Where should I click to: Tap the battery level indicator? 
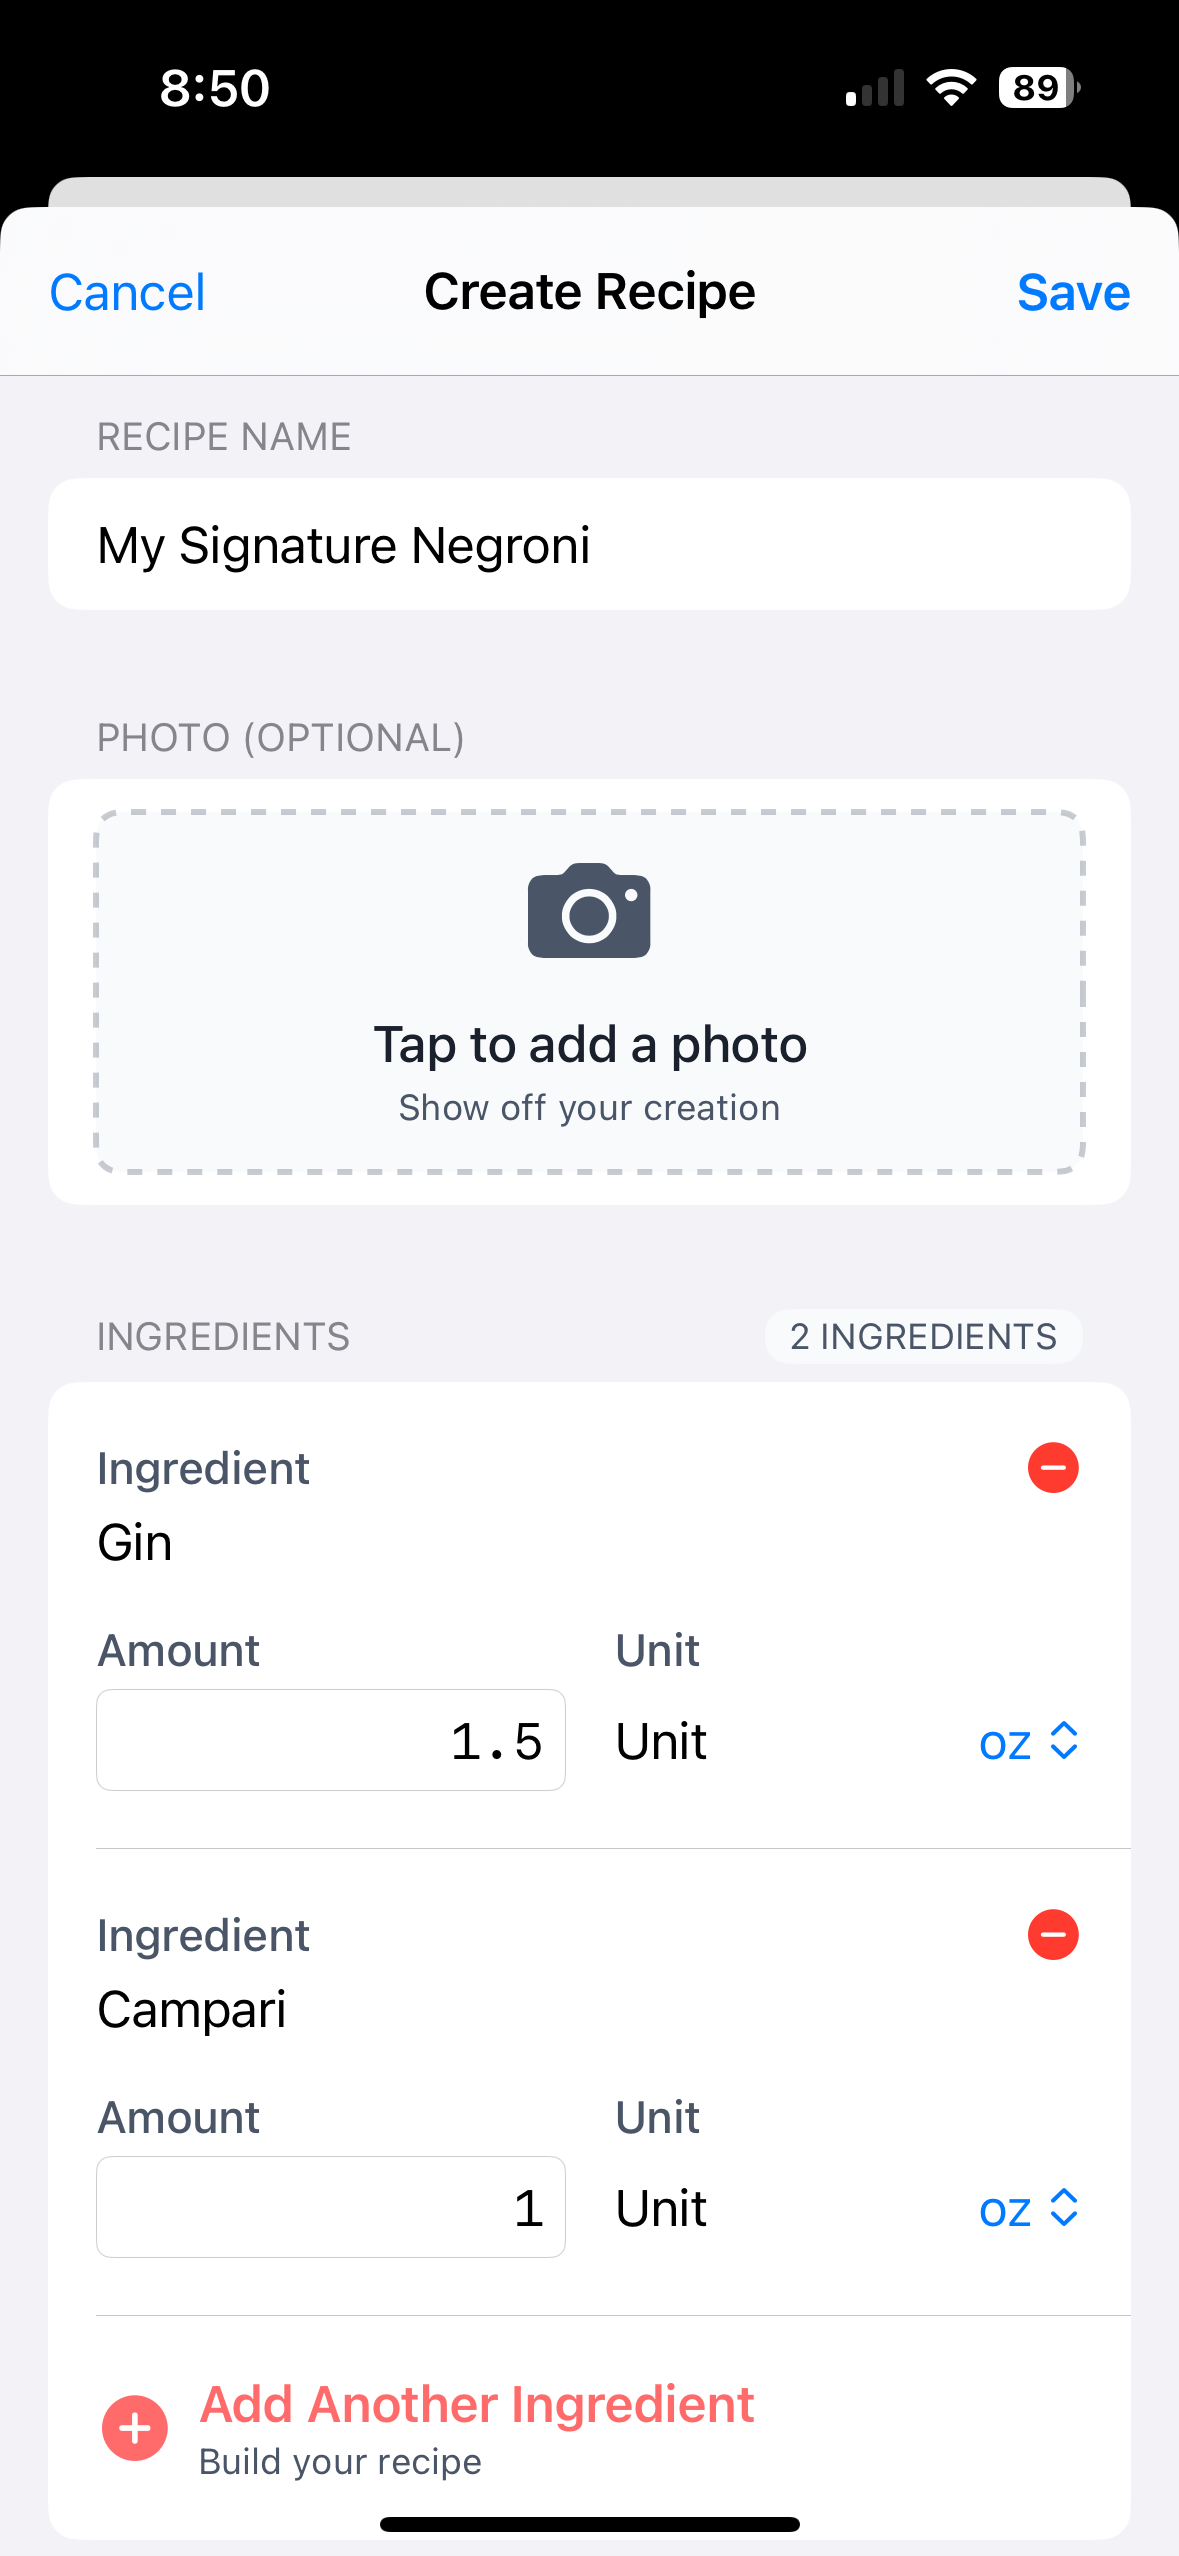1038,88
